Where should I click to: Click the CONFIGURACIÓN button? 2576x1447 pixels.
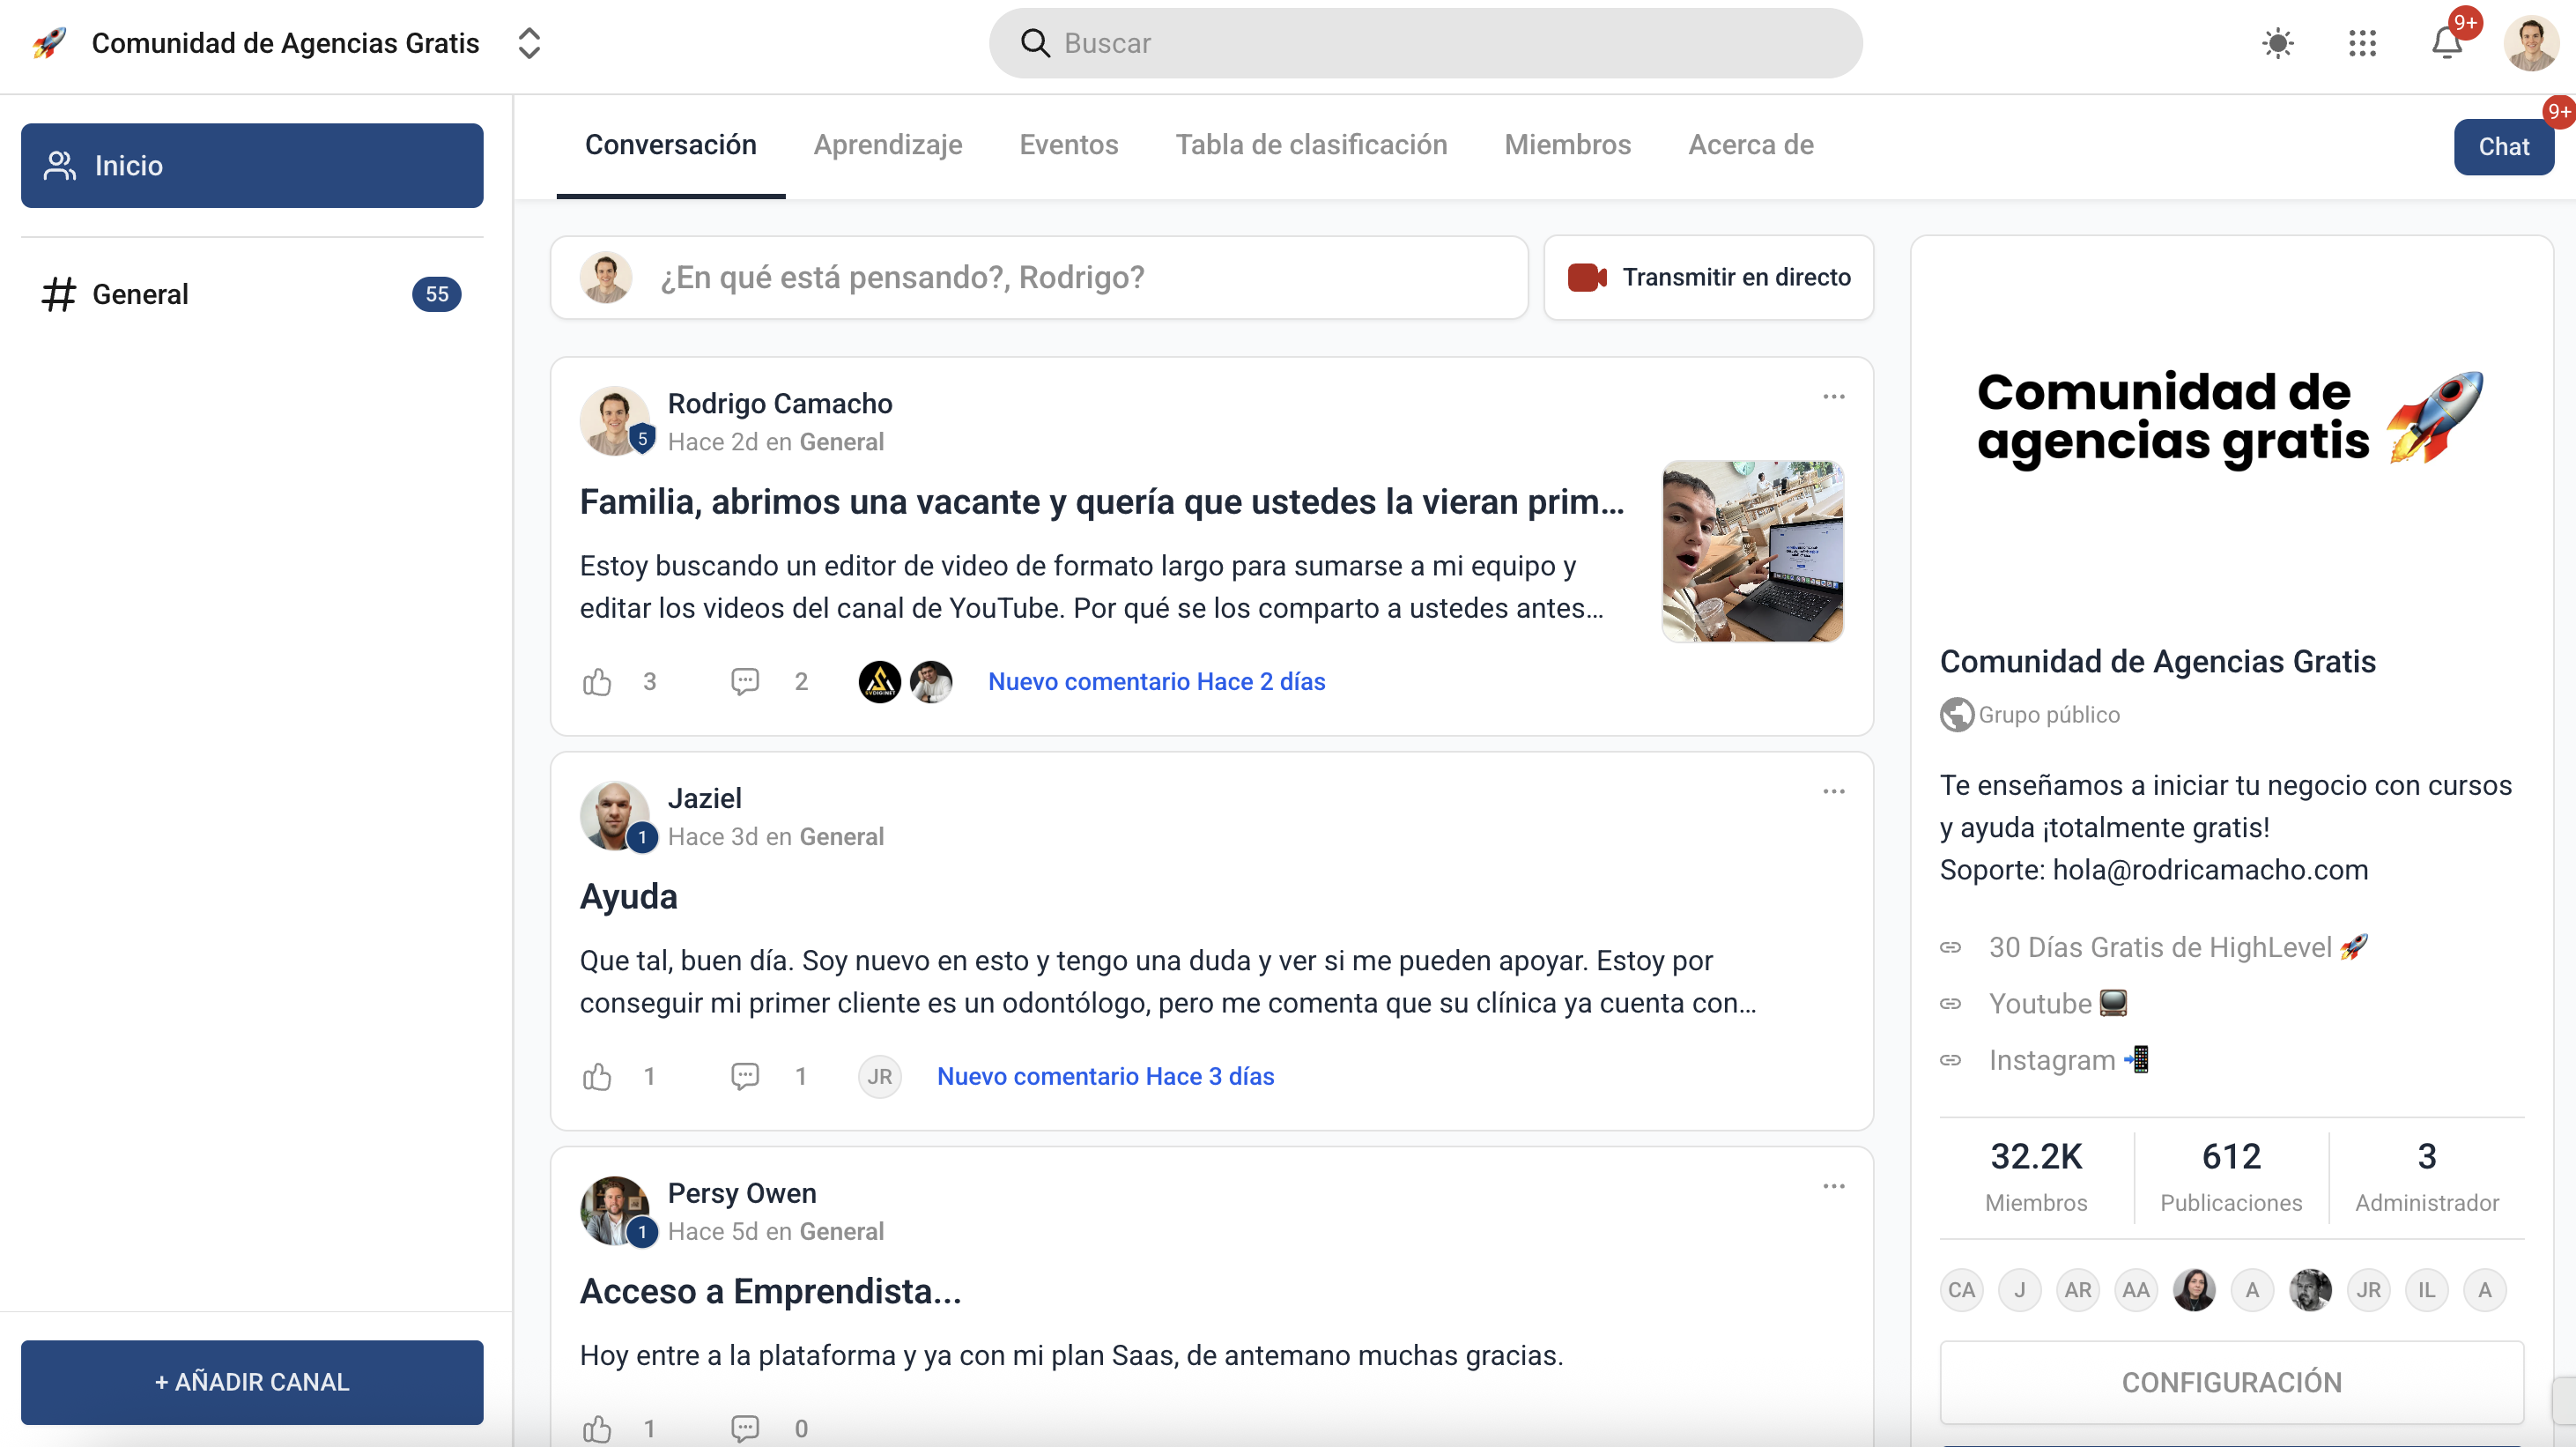coord(2231,1382)
